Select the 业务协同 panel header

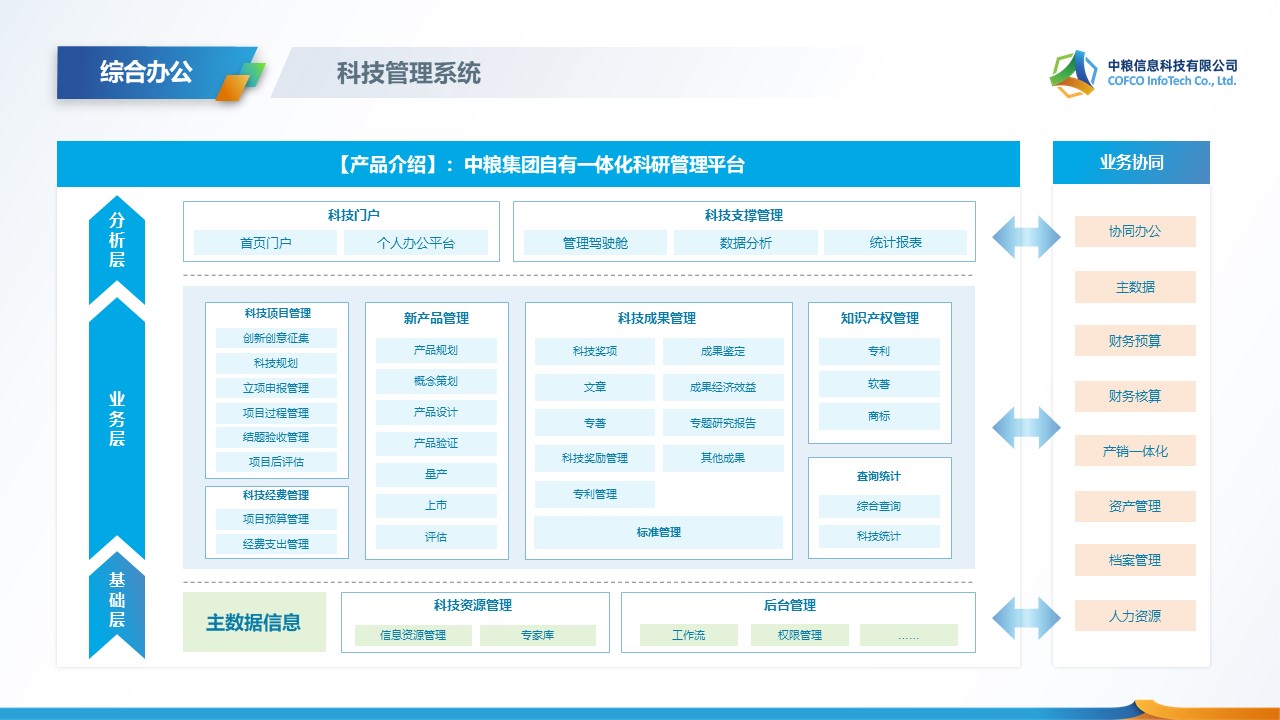coord(1131,163)
